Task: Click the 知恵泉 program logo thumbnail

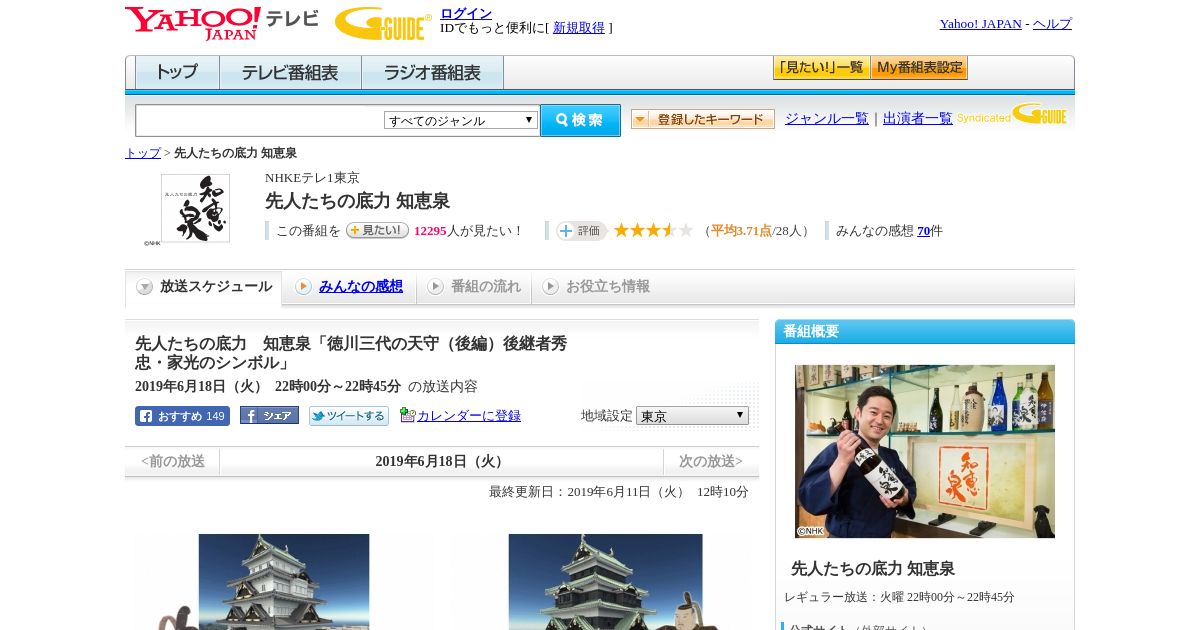Action: [x=195, y=208]
